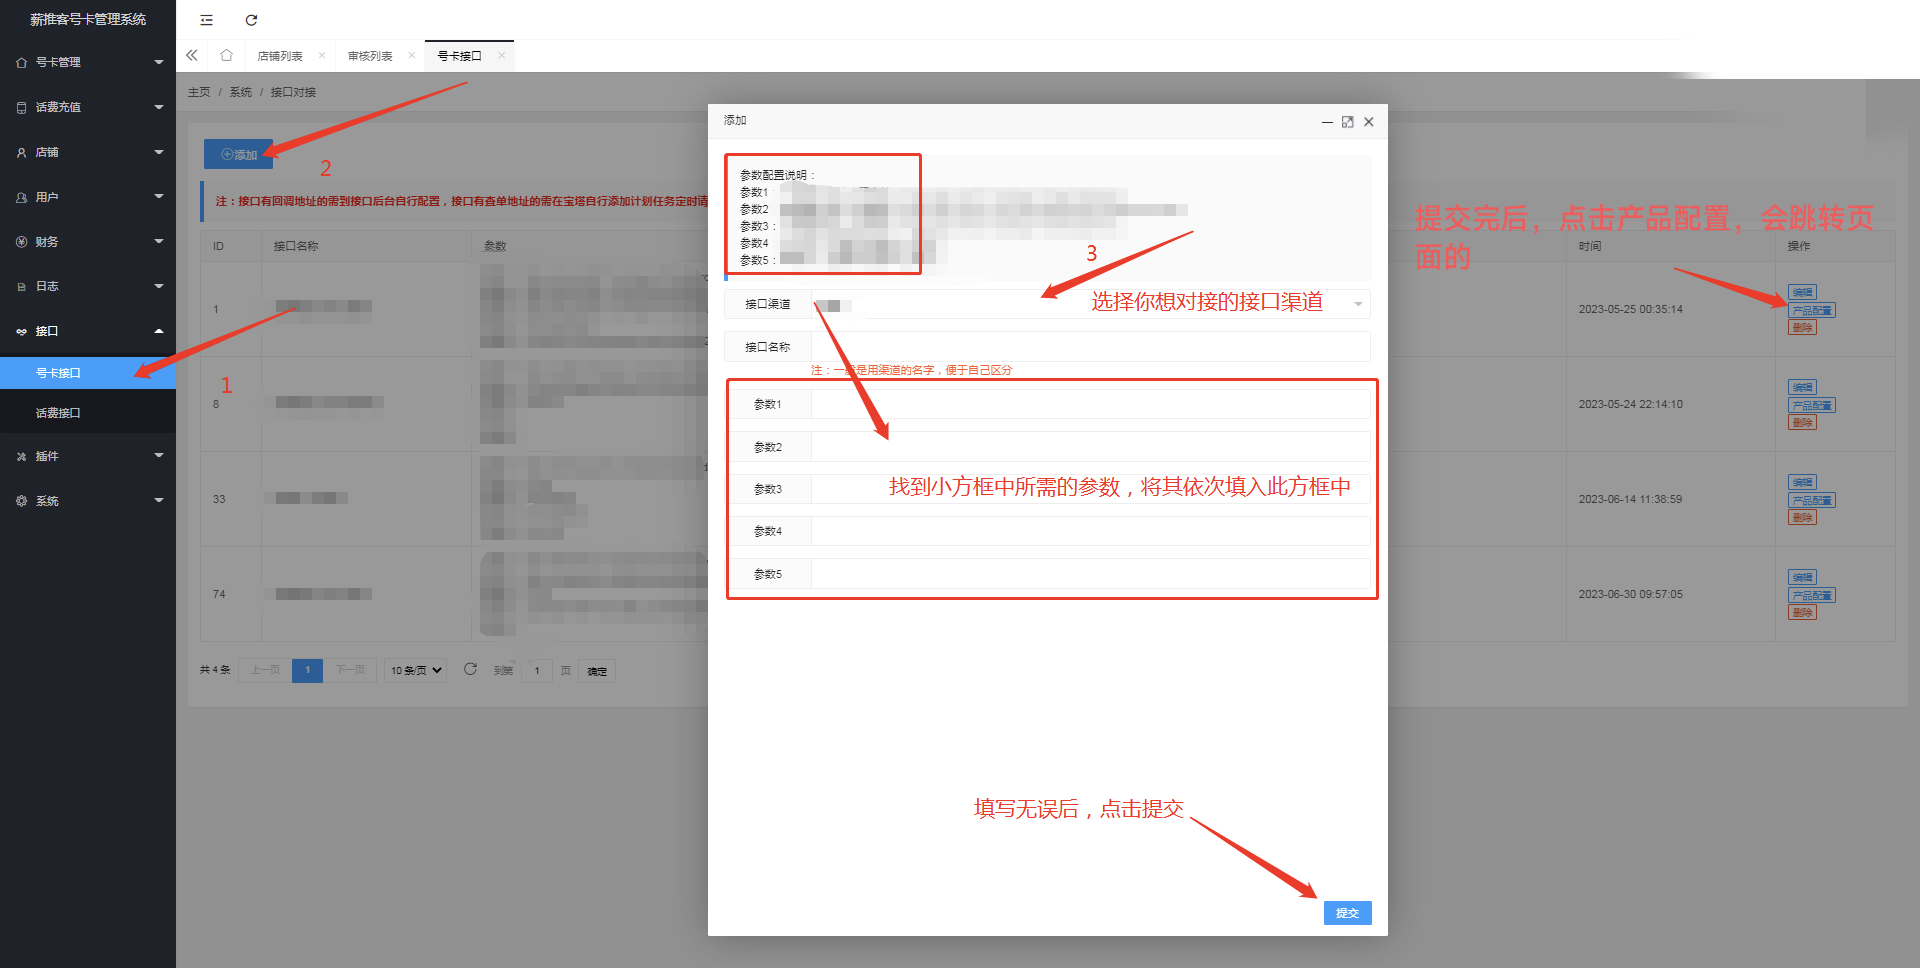Expand the 日志 sidebar menu
Screen dimensions: 1920x968
pos(88,286)
